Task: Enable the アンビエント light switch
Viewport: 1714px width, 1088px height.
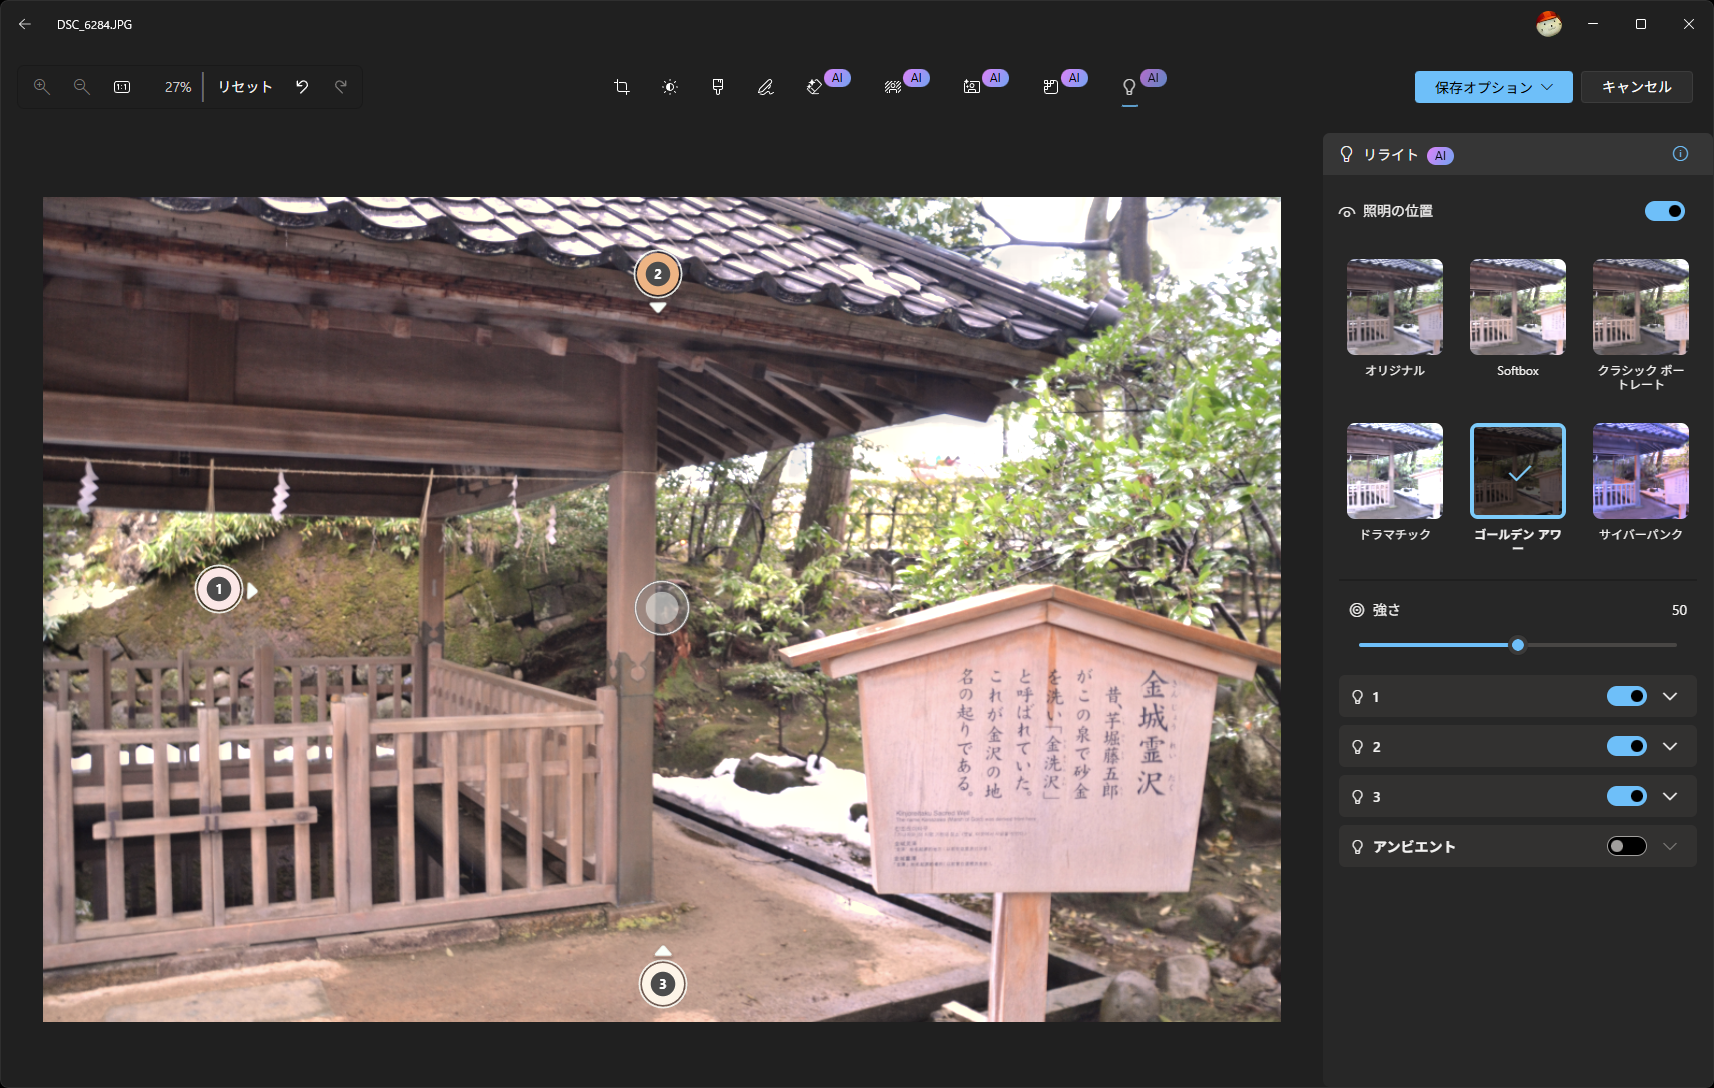Action: [x=1627, y=846]
